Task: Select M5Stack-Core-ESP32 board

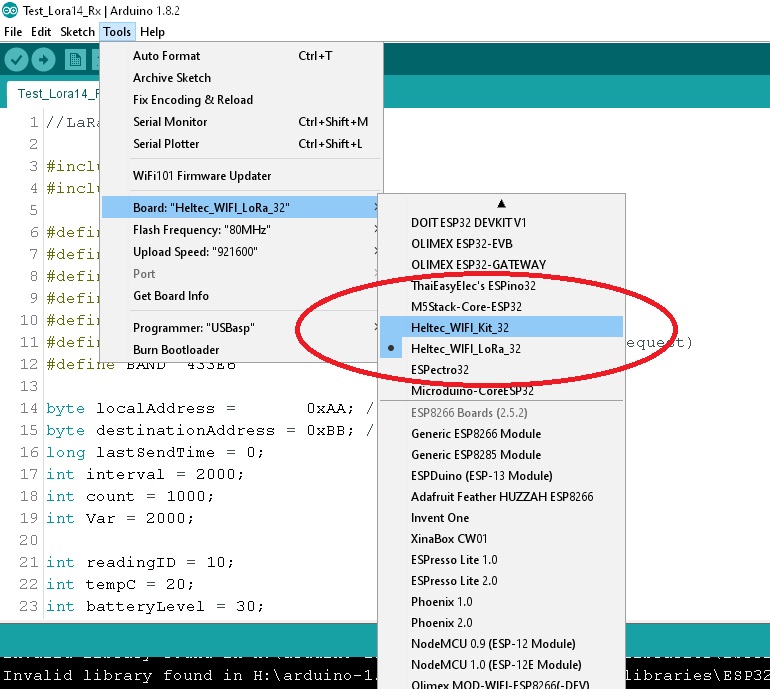Action: pos(501,307)
